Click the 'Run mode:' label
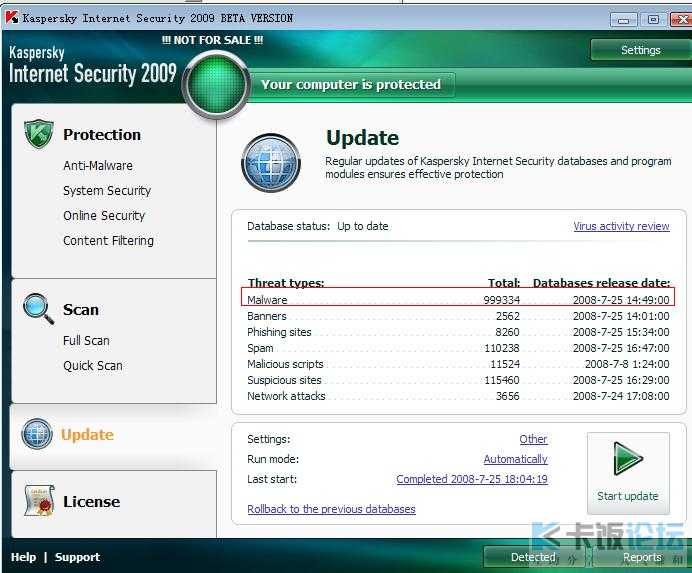 click(273, 459)
